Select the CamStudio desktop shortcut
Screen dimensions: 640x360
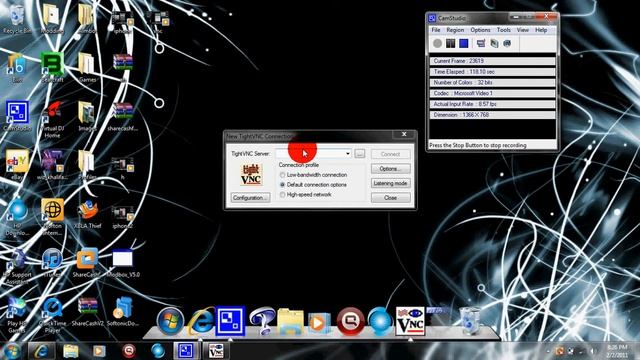17,116
